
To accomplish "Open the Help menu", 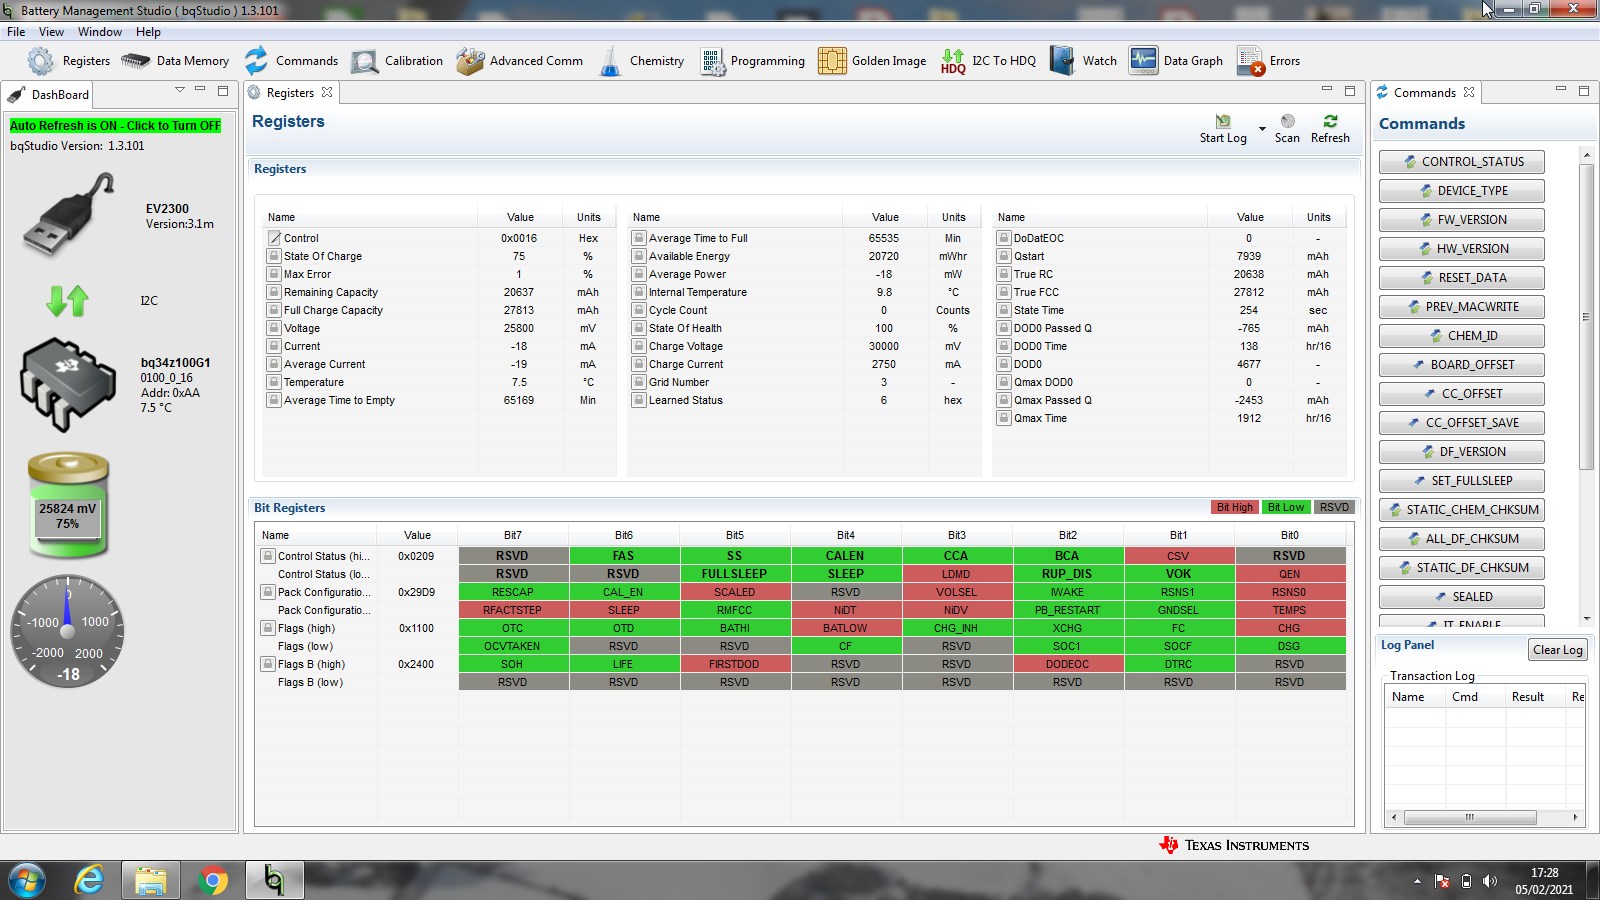I will pos(149,32).
